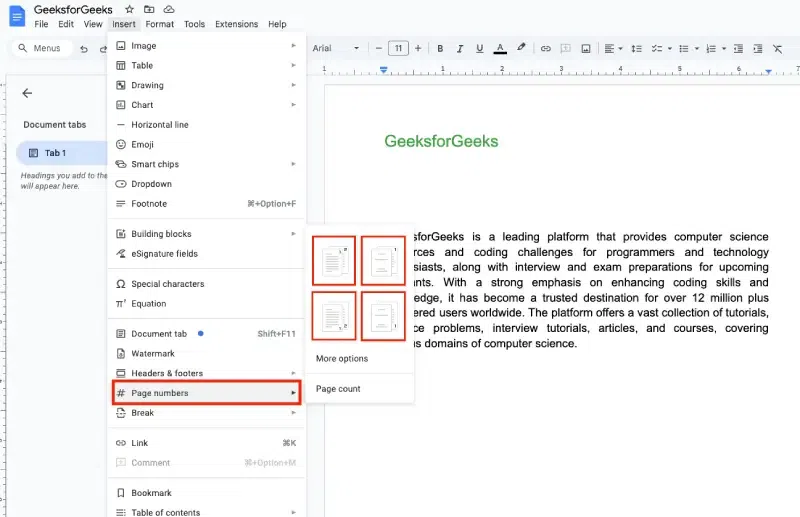Insert a Footnote
The width and height of the screenshot is (800, 517).
(x=206, y=204)
